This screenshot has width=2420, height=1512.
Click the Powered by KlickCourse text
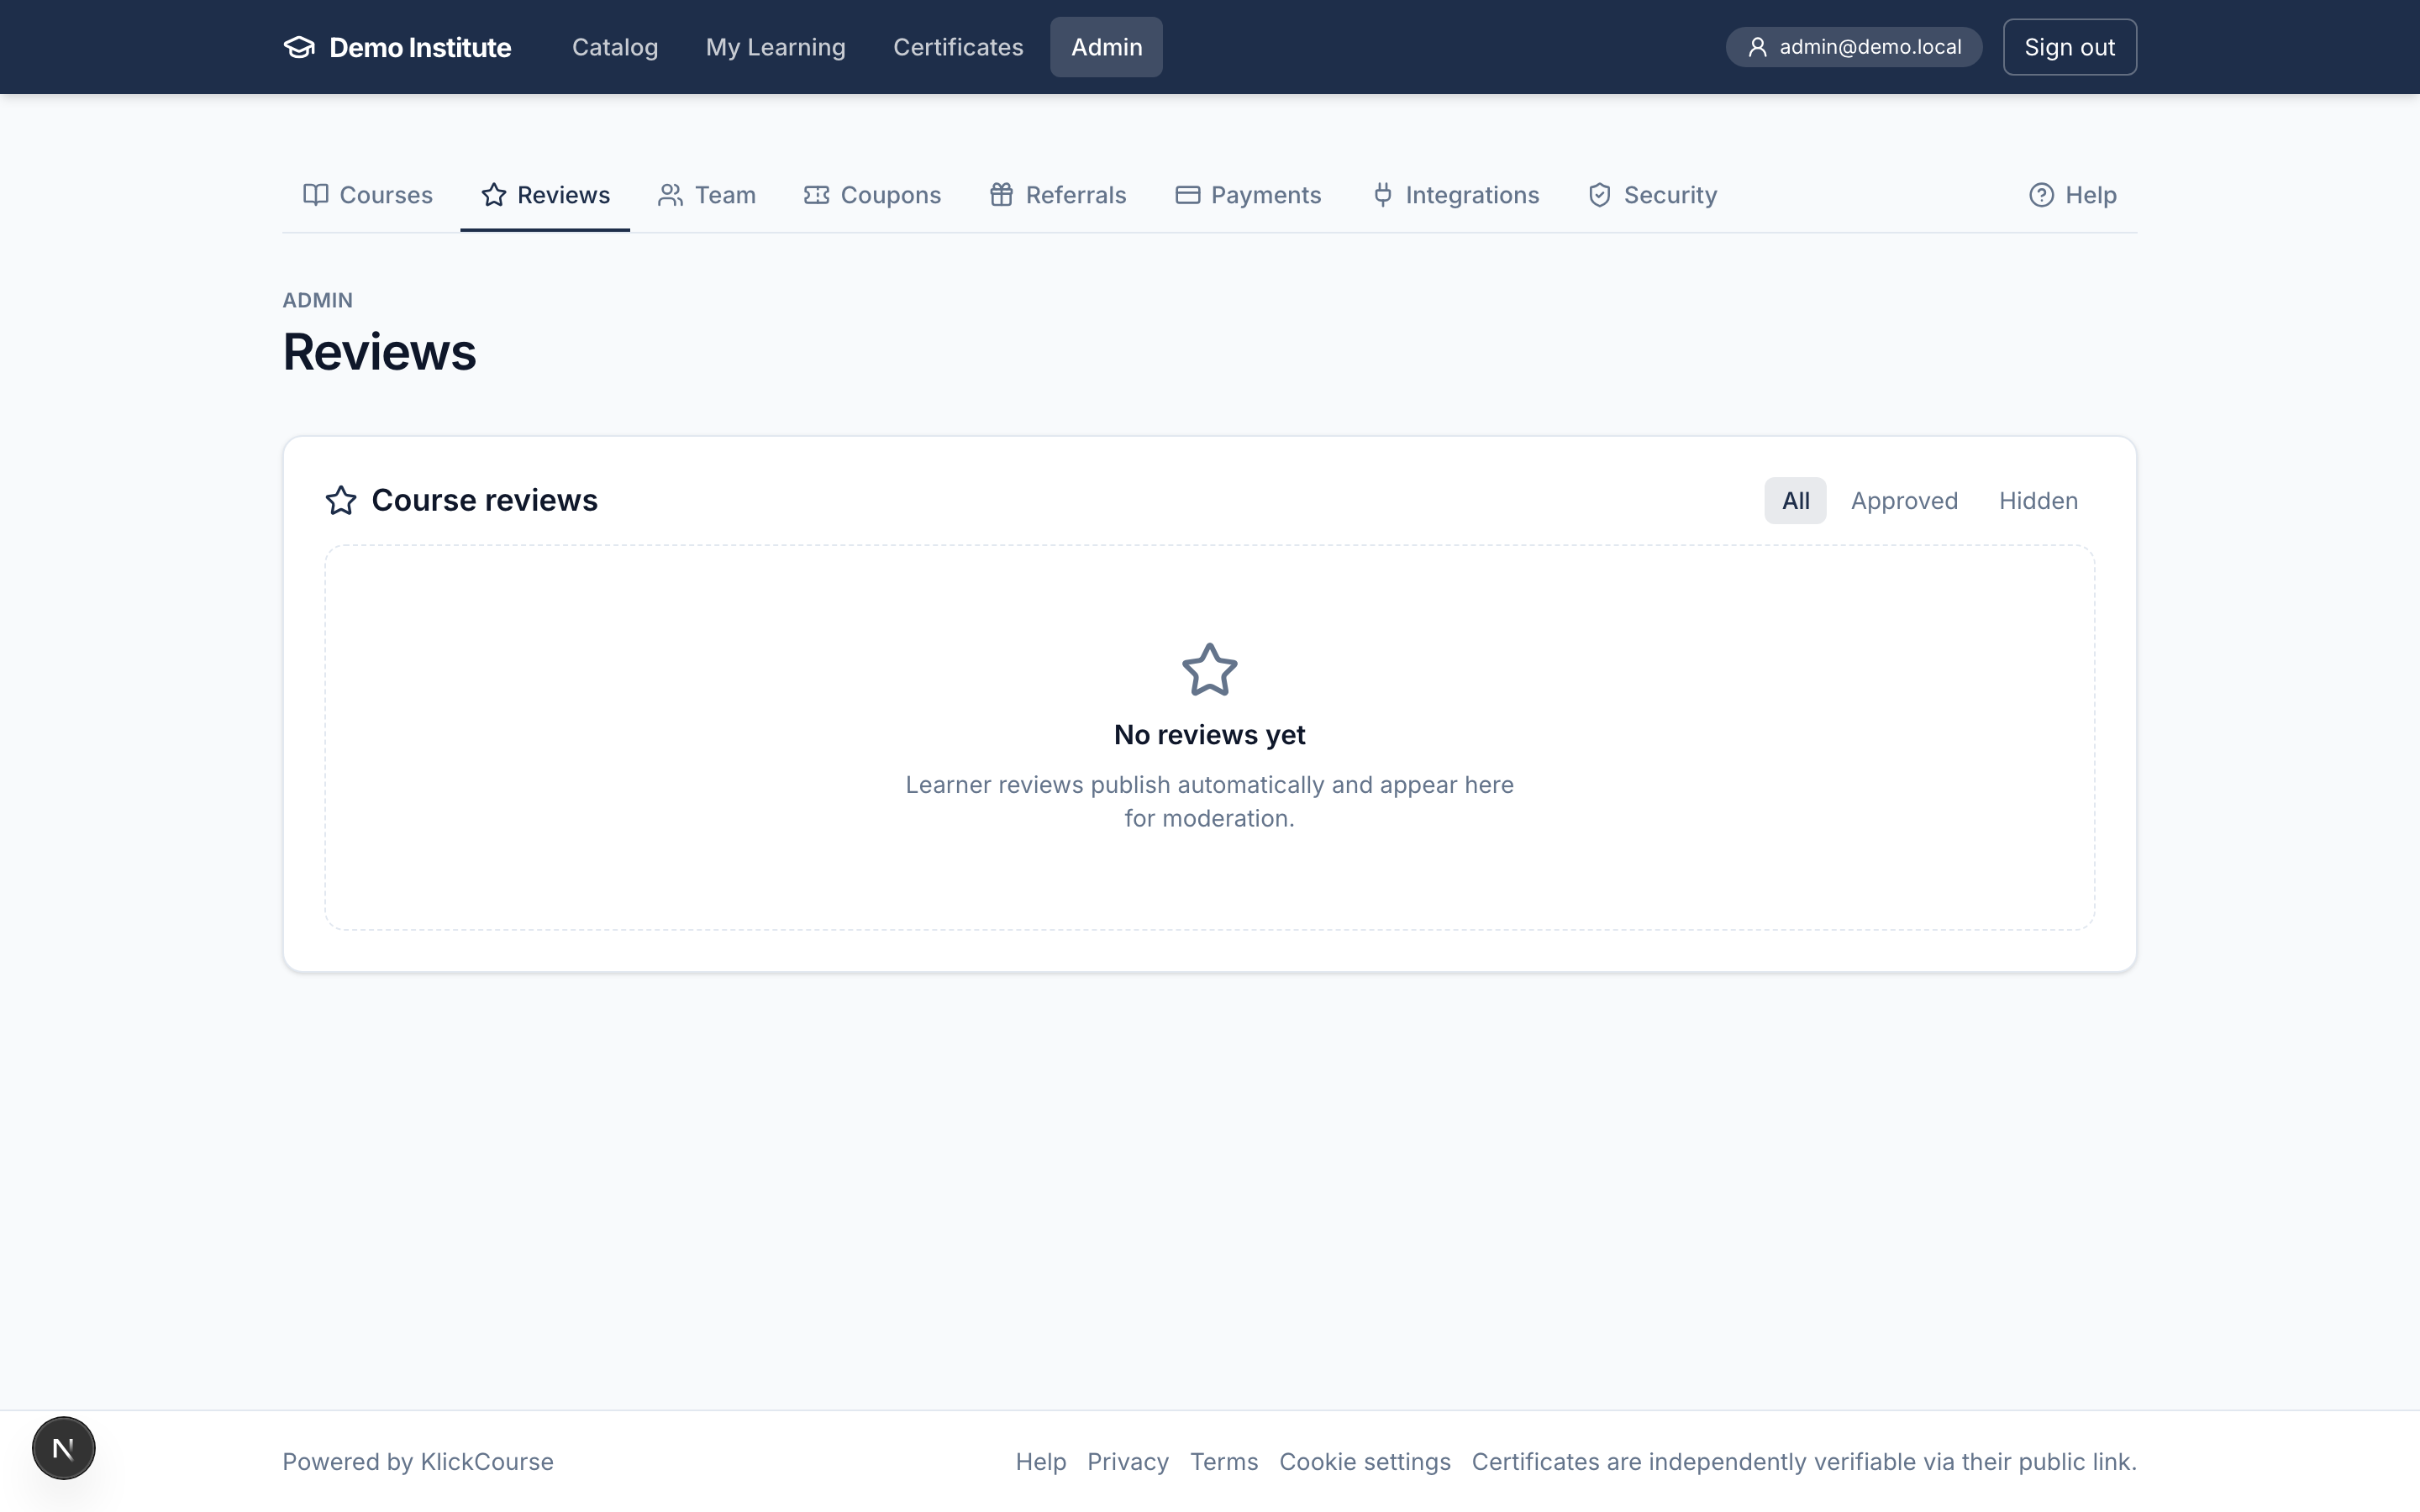pyautogui.click(x=418, y=1461)
